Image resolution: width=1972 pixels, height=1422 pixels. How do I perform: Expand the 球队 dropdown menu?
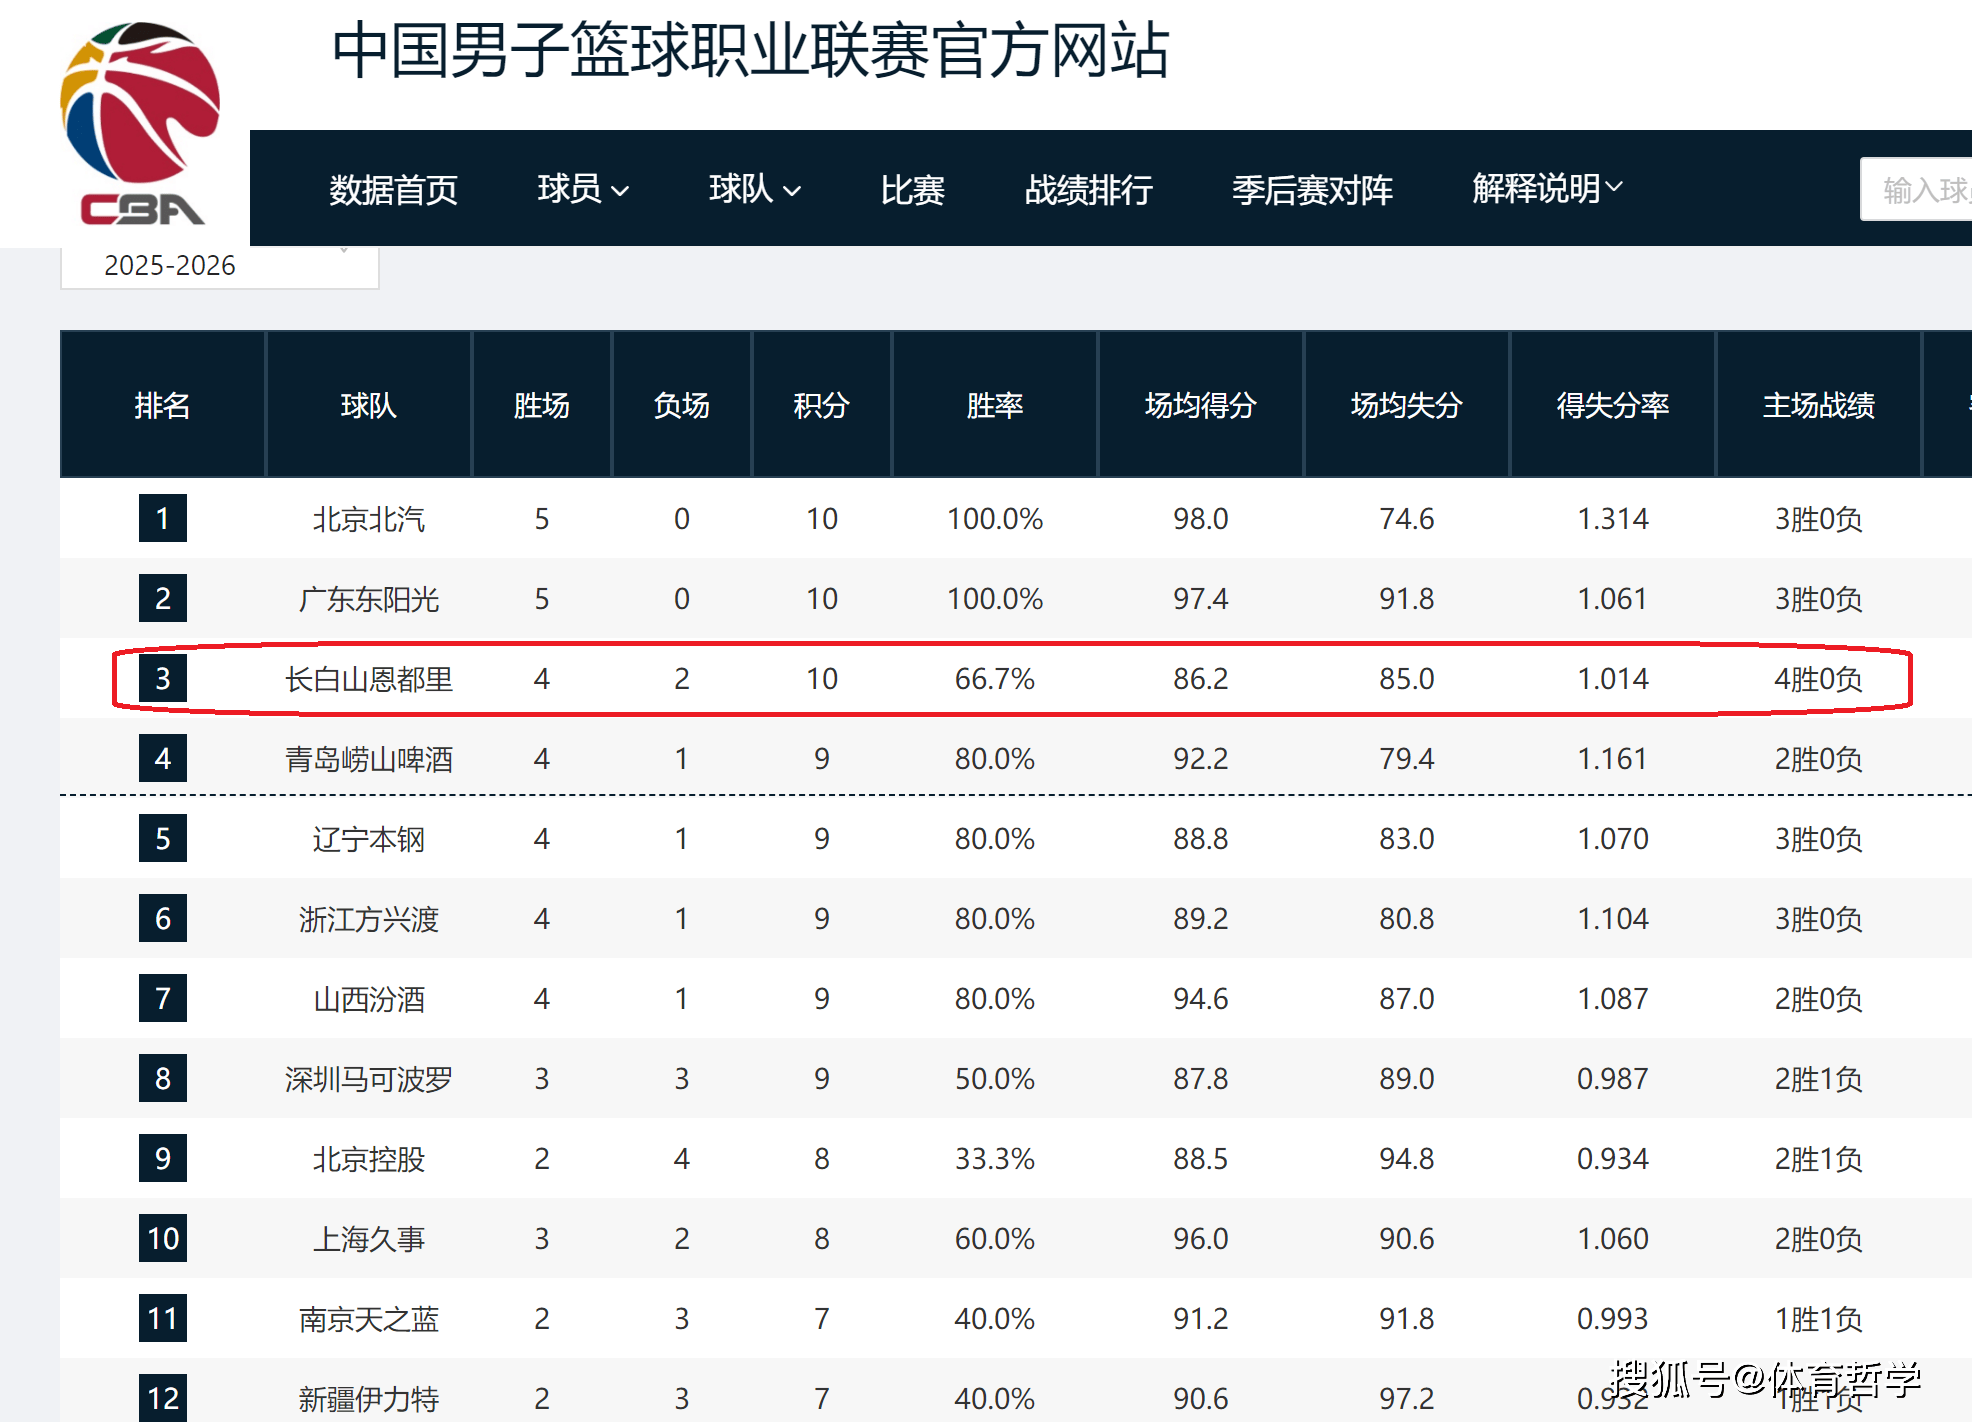[754, 189]
